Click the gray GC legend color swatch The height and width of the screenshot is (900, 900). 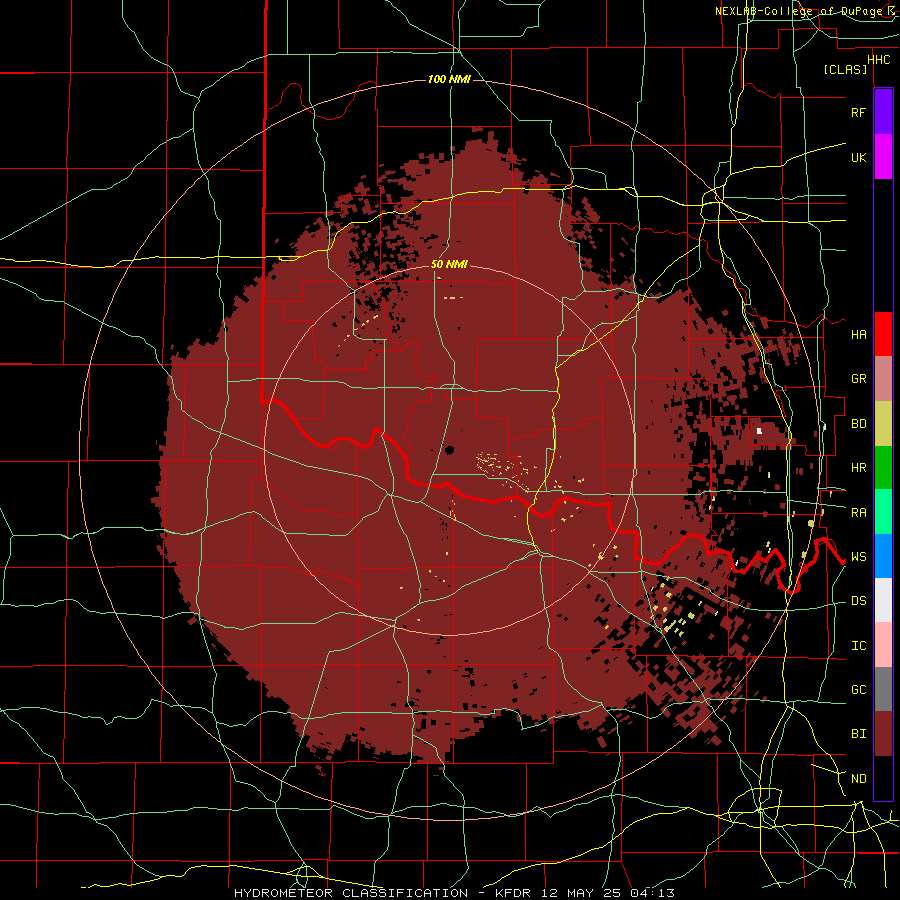883,689
